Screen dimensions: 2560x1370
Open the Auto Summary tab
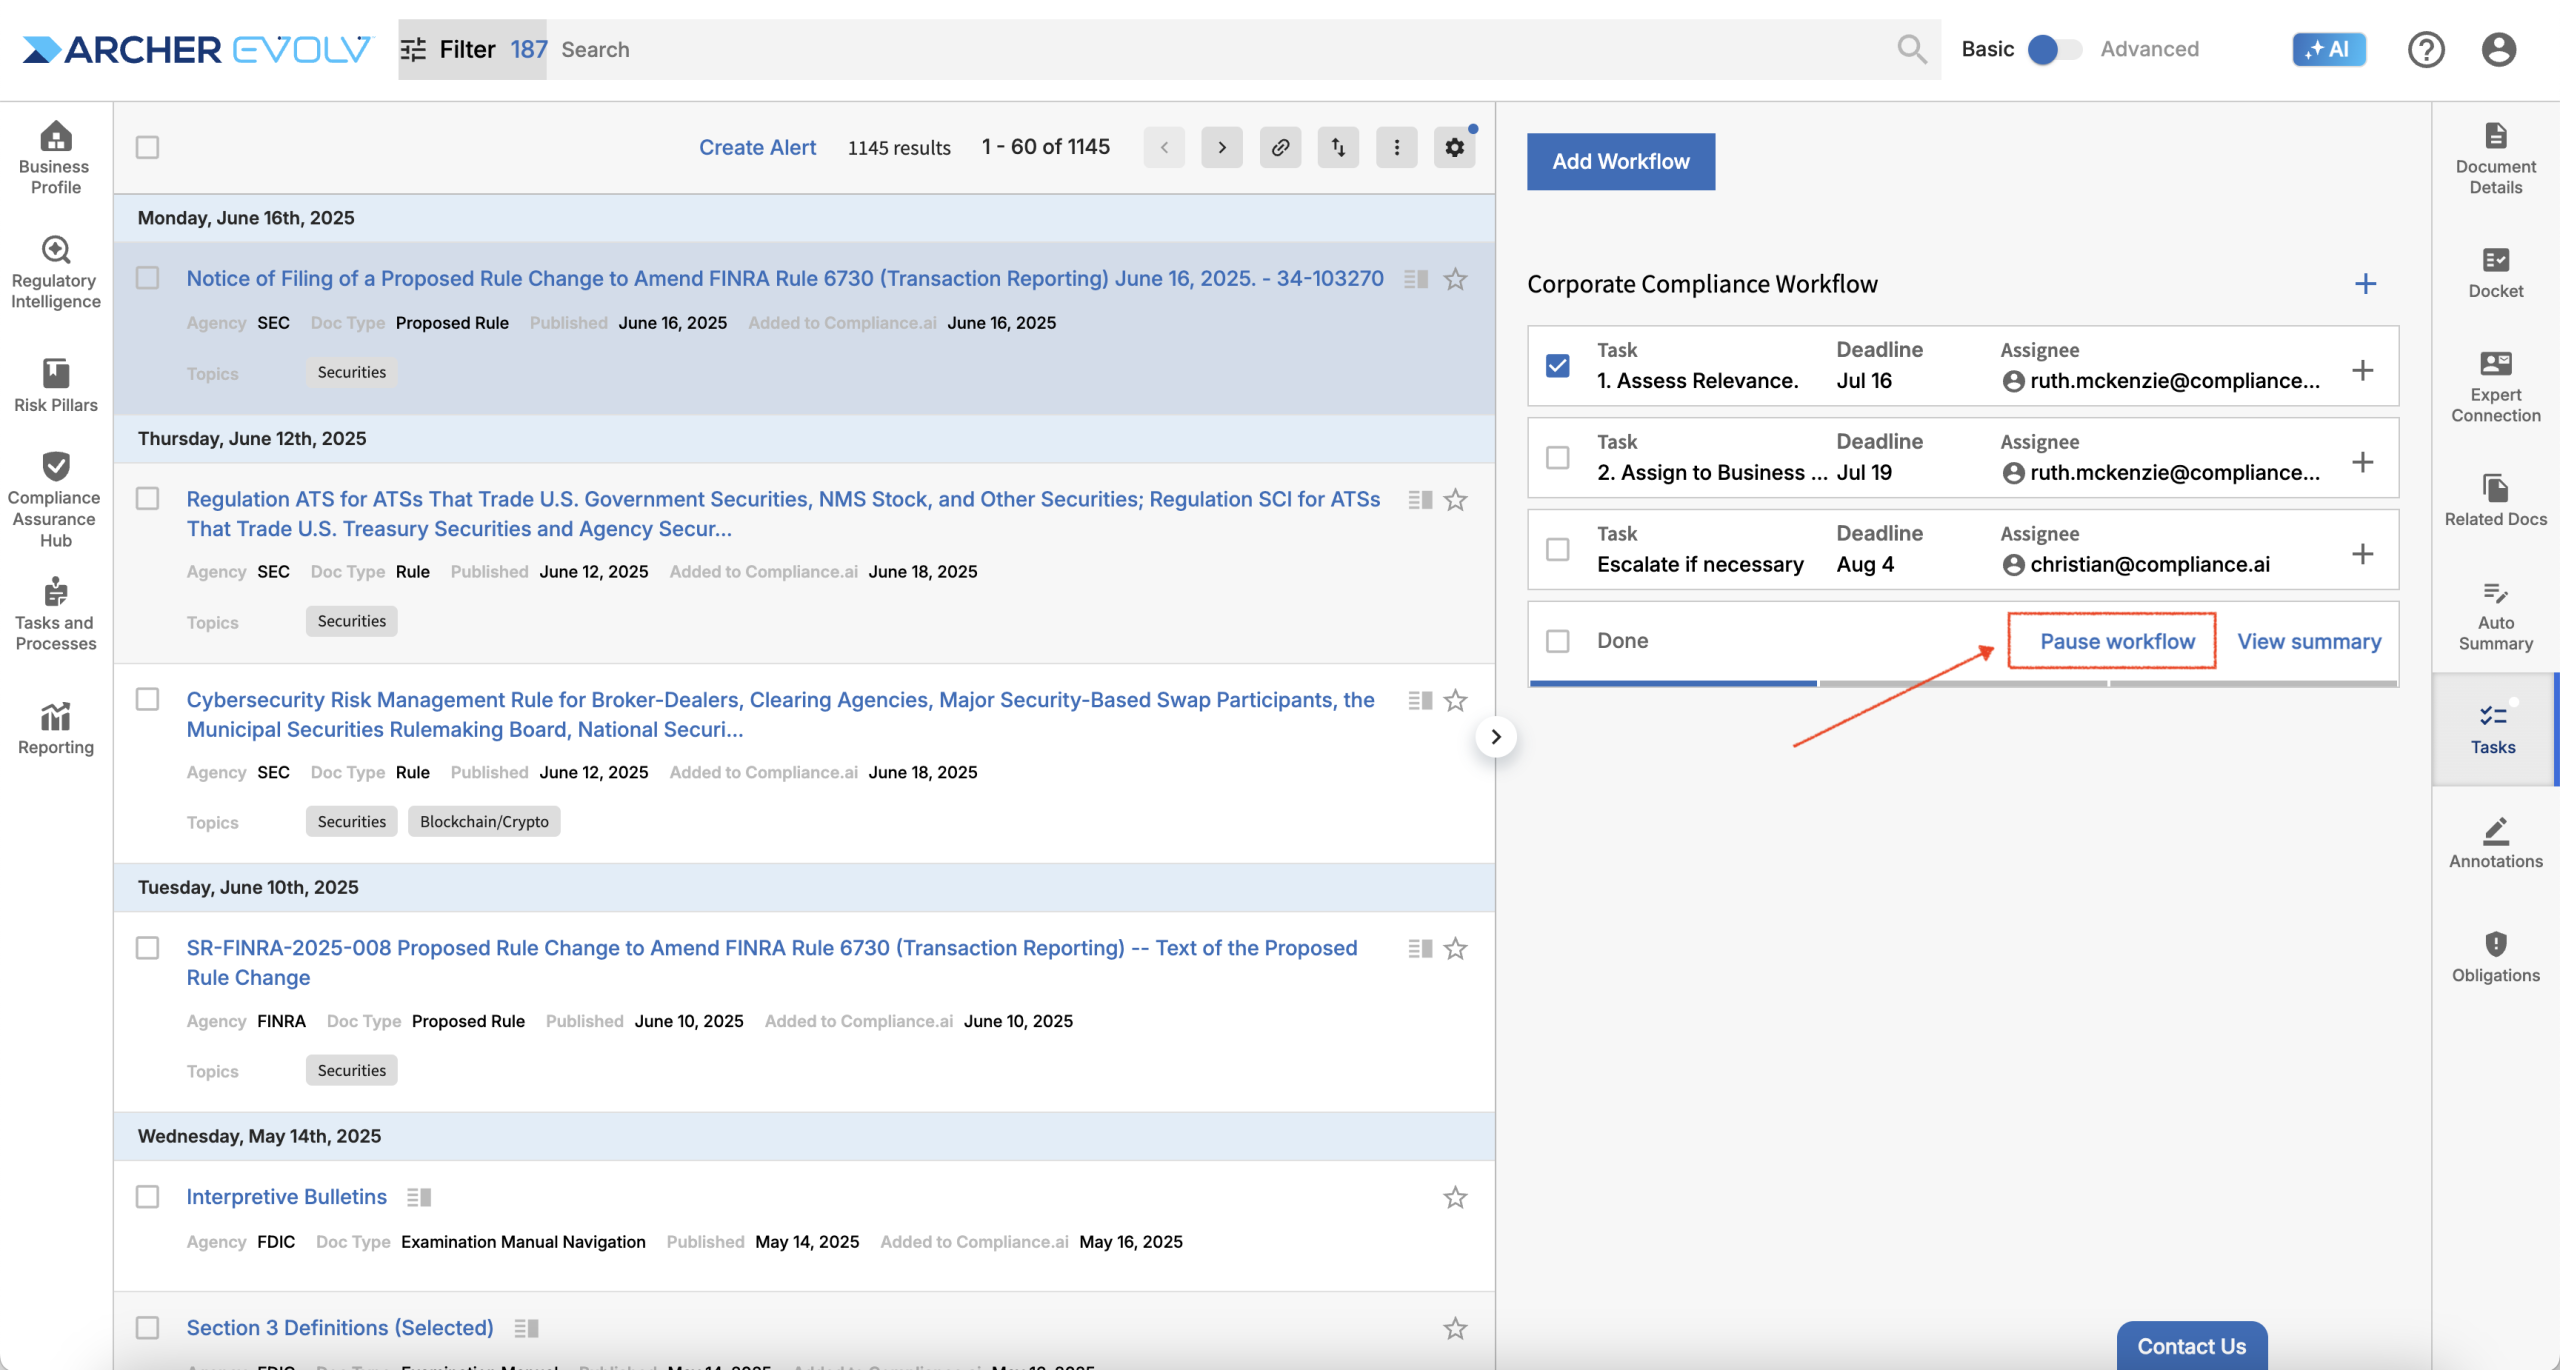point(2496,616)
